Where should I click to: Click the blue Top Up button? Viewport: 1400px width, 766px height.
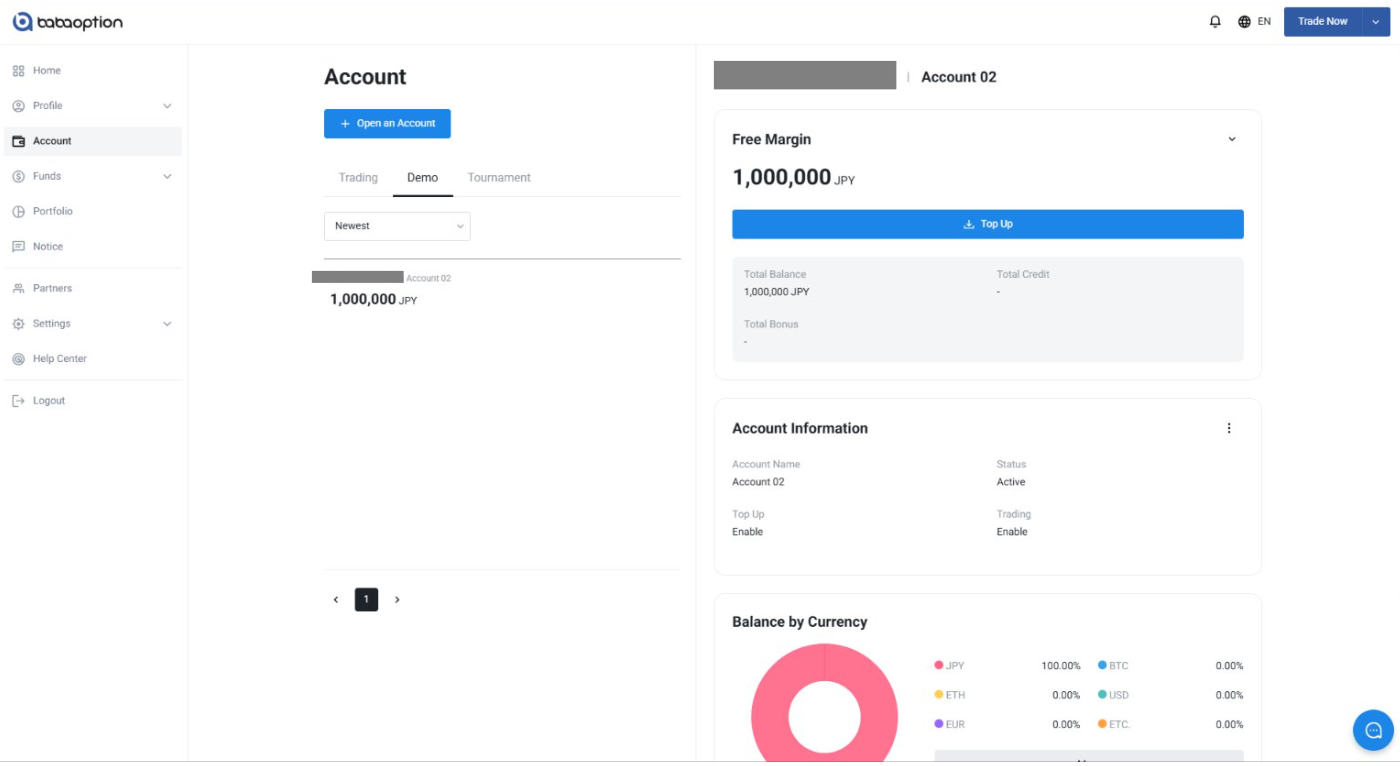point(987,224)
